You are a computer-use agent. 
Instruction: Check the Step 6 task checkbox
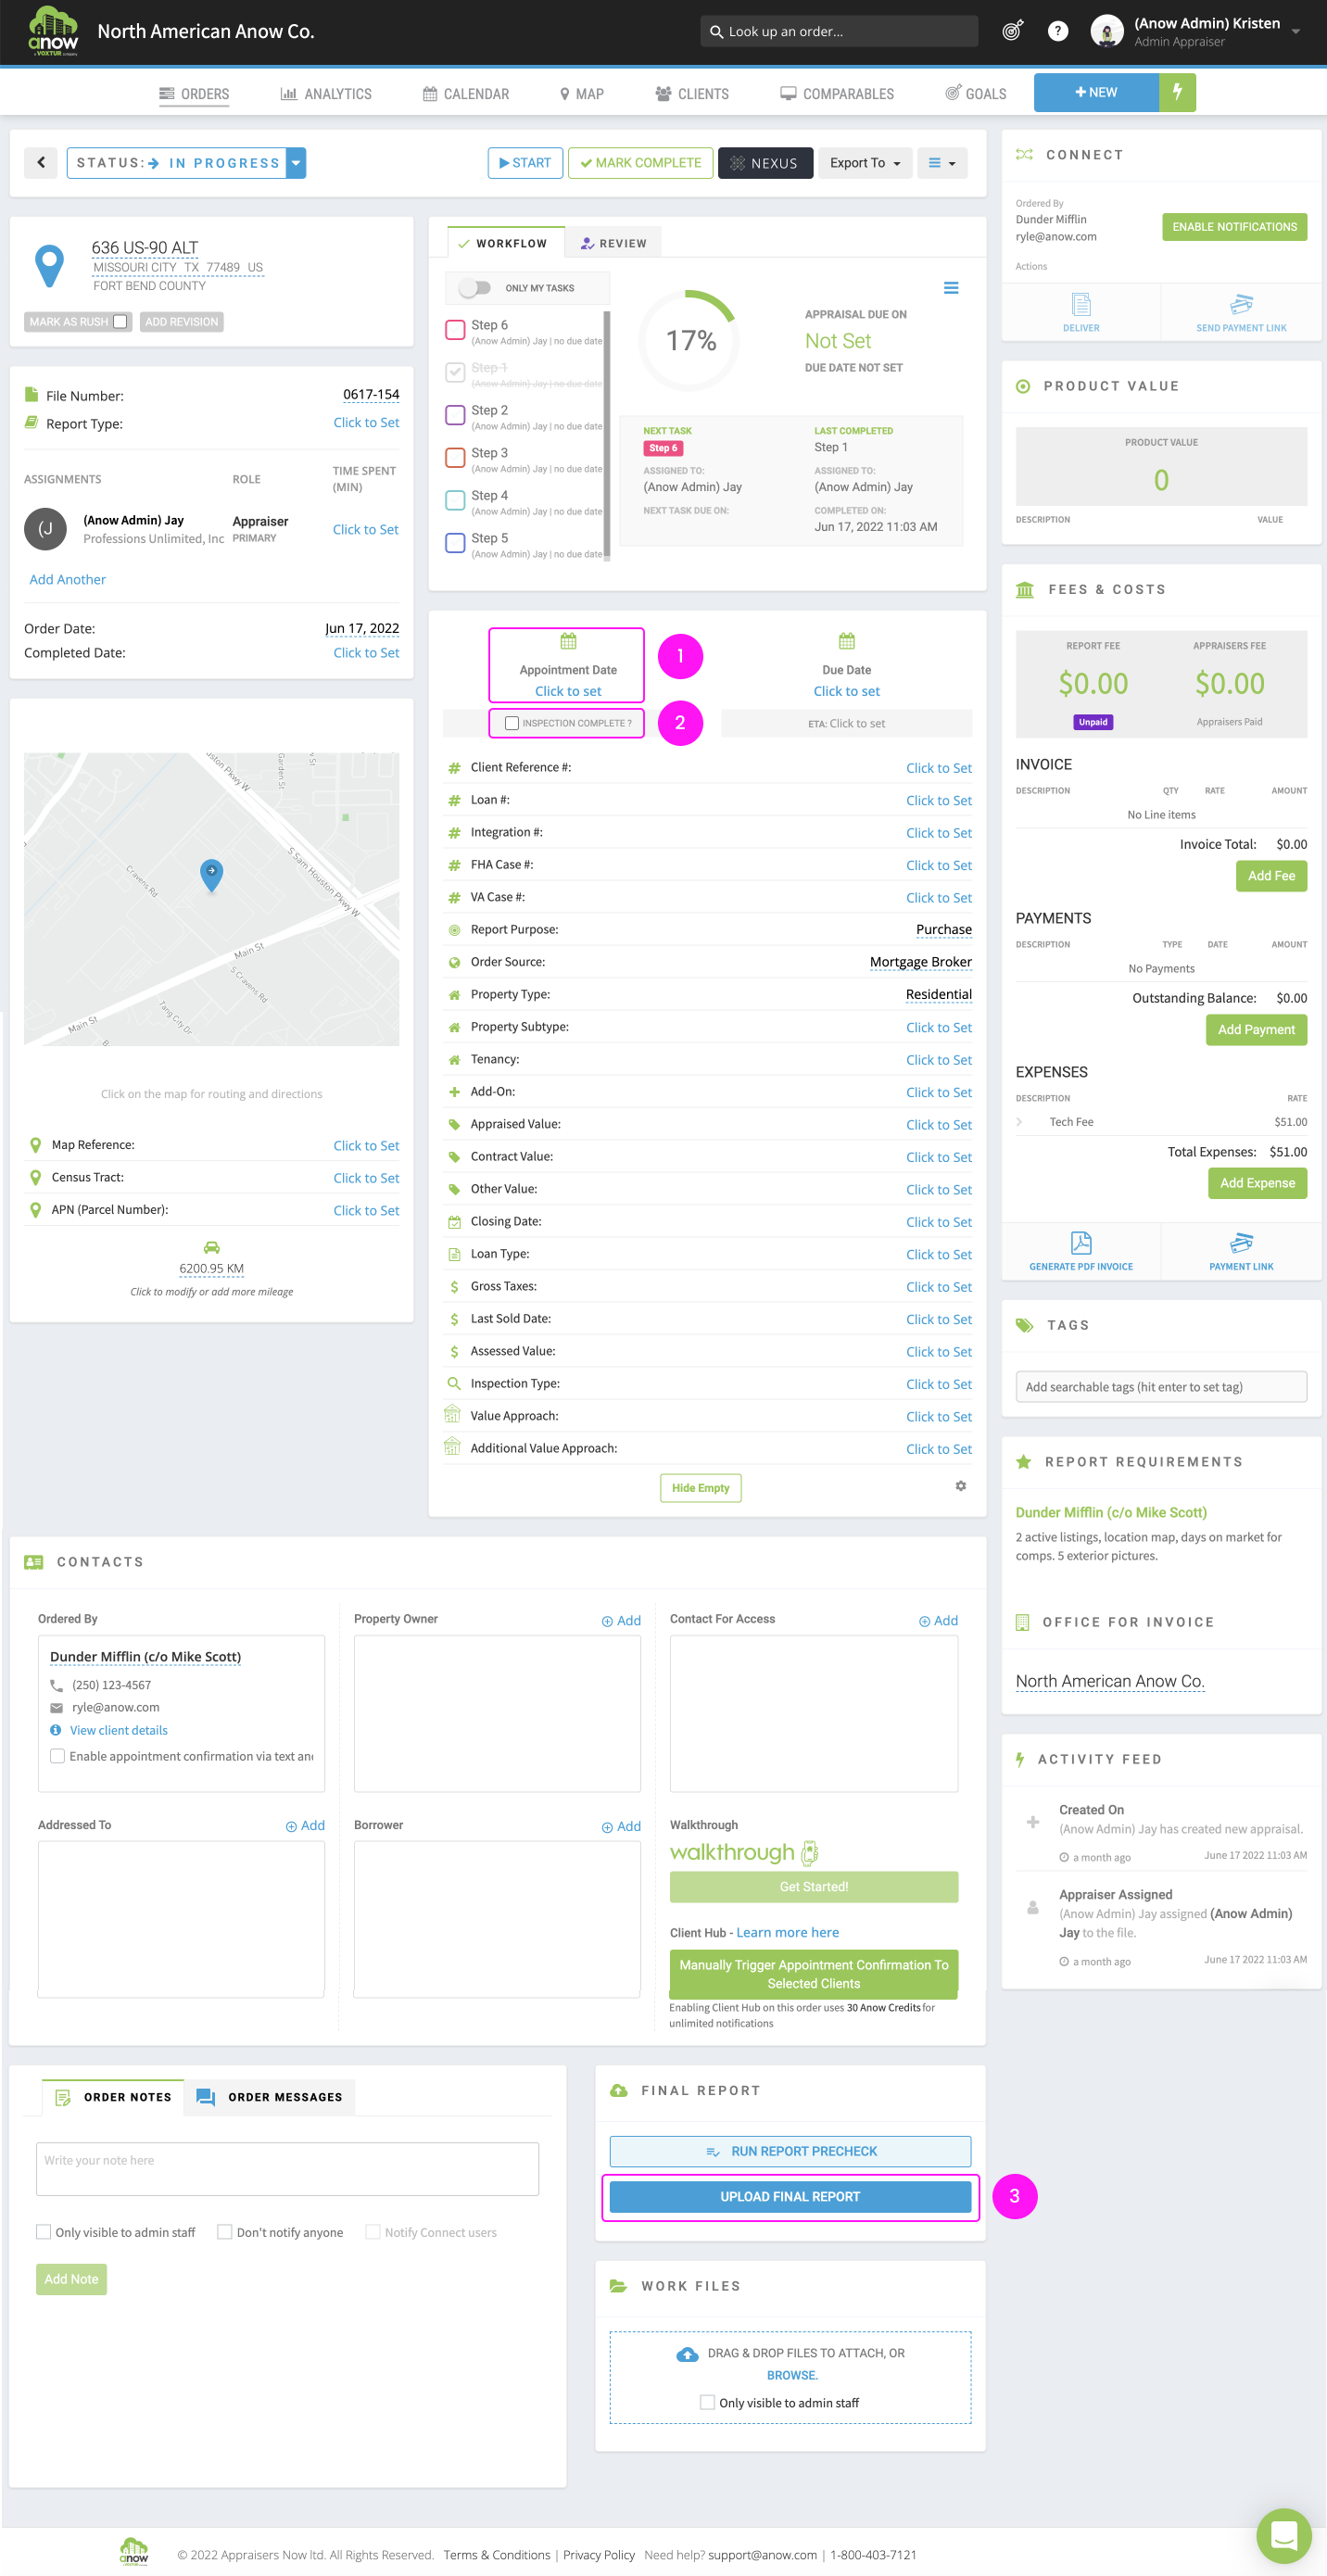click(455, 329)
